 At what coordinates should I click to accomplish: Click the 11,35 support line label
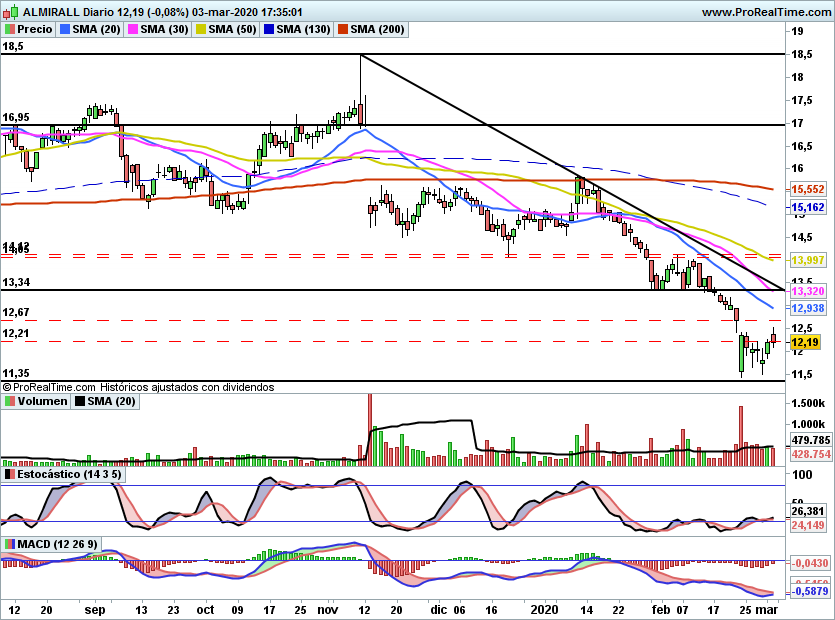(15, 373)
